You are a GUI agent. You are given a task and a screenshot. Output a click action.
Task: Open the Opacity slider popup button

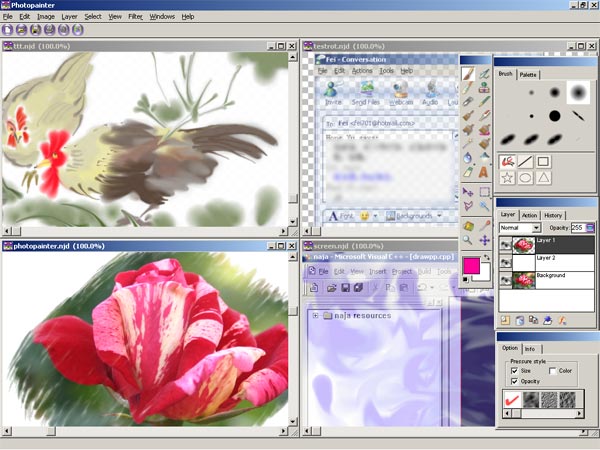point(590,228)
